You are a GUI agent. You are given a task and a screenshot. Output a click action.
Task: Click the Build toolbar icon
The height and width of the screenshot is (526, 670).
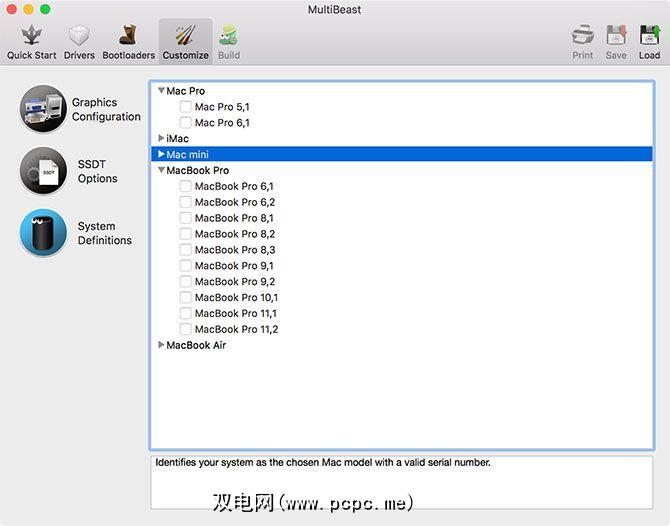point(229,37)
